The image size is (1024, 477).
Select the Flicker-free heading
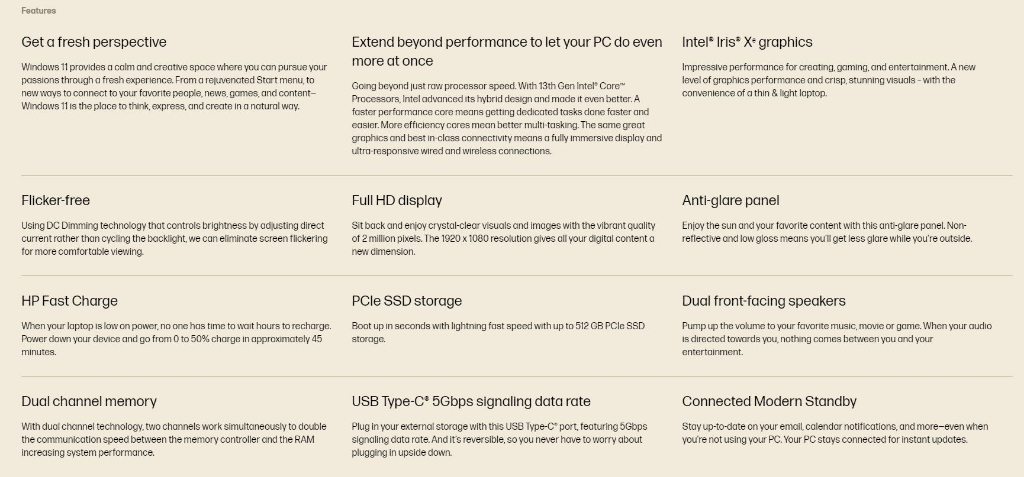click(56, 200)
